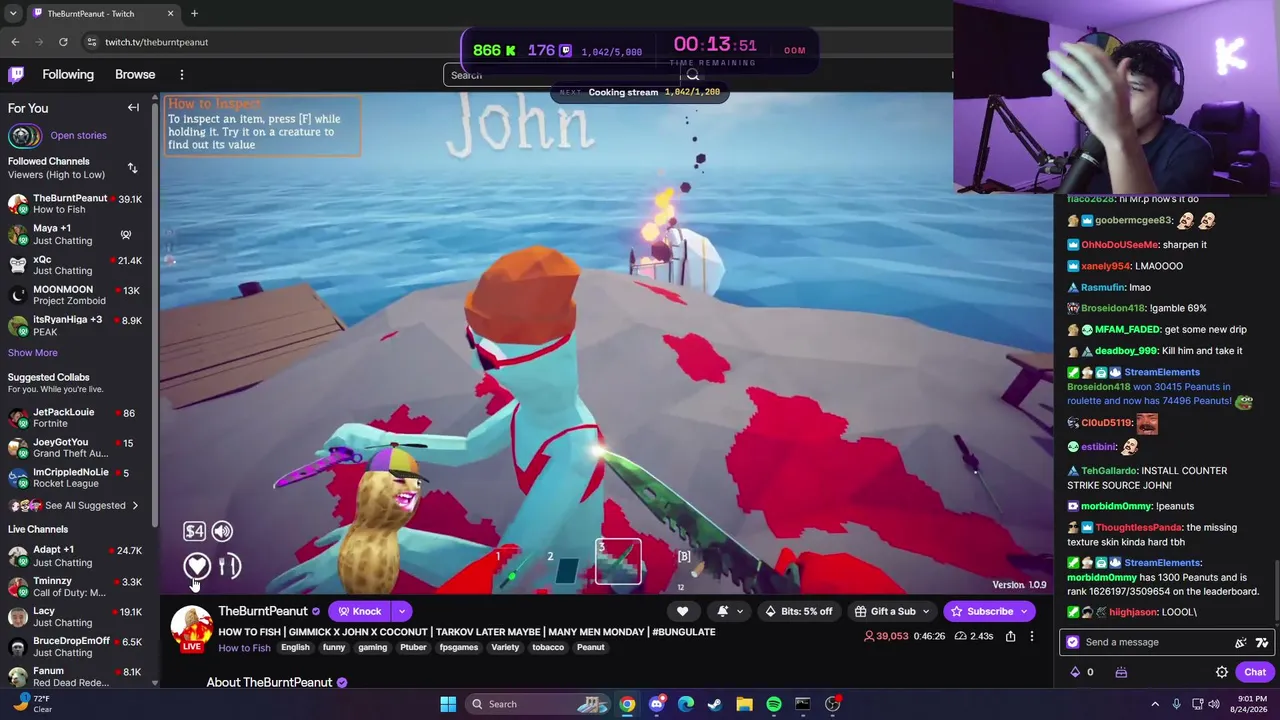Open Google Chrome from the taskbar

coord(627,704)
